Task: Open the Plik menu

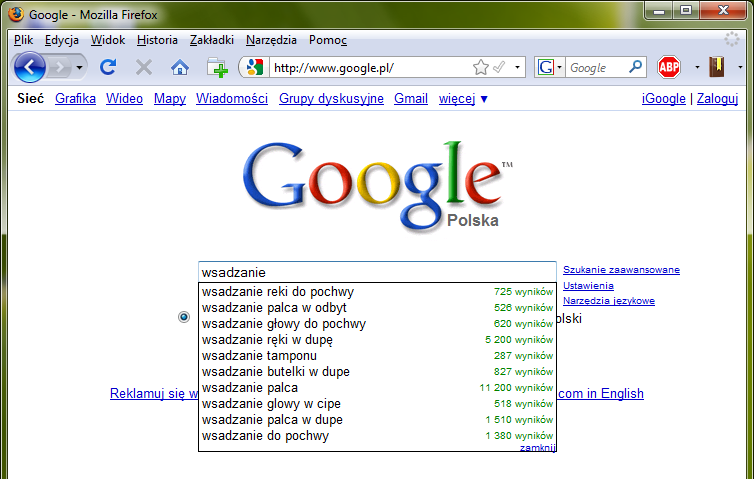Action: pos(23,40)
